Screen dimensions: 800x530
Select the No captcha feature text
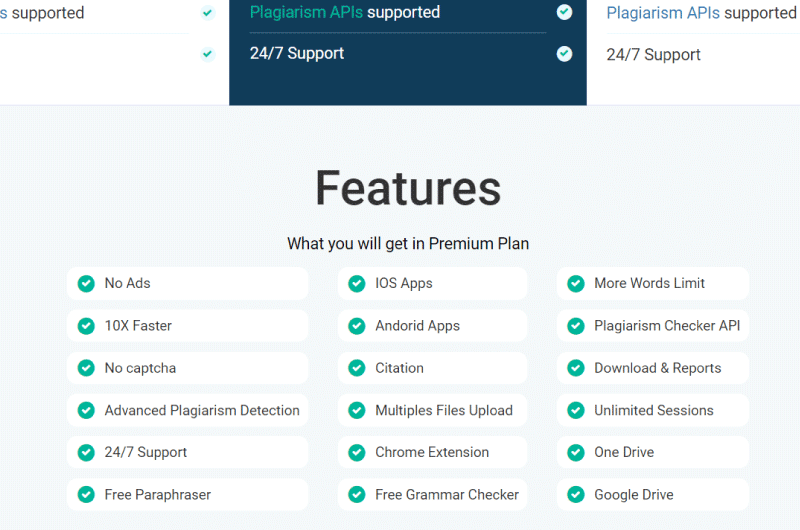point(140,368)
